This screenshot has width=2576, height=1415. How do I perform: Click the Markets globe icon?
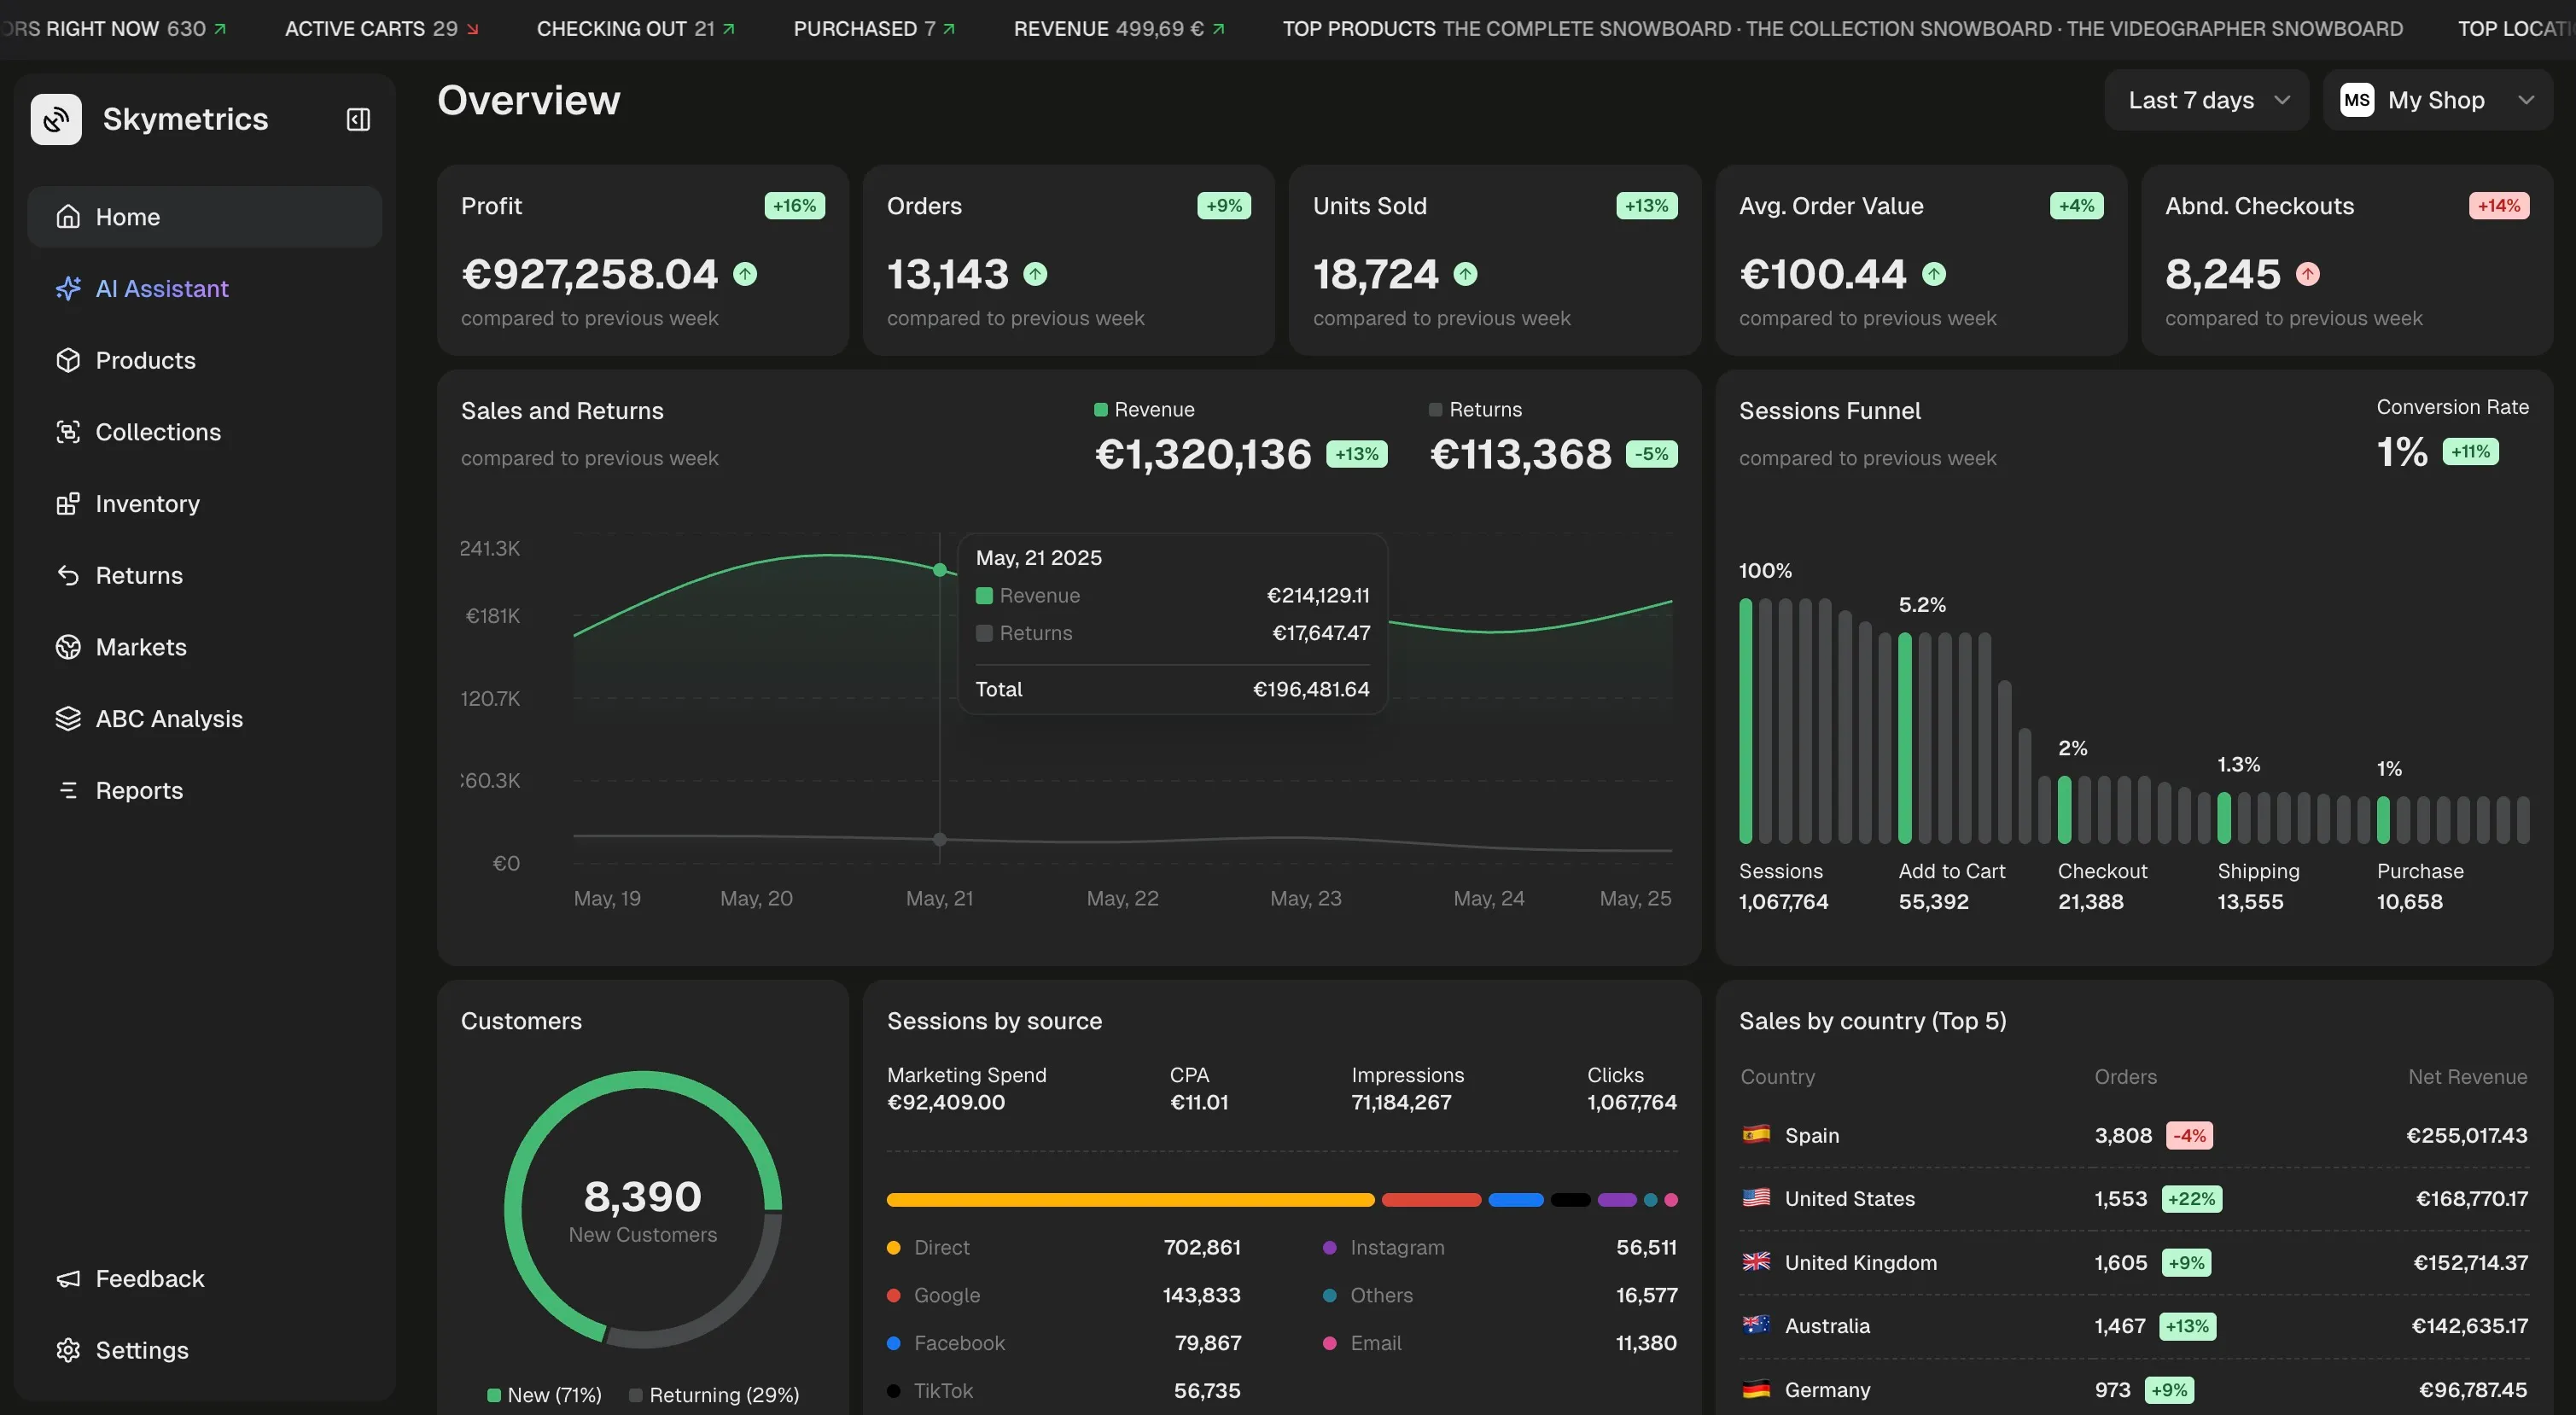68,647
